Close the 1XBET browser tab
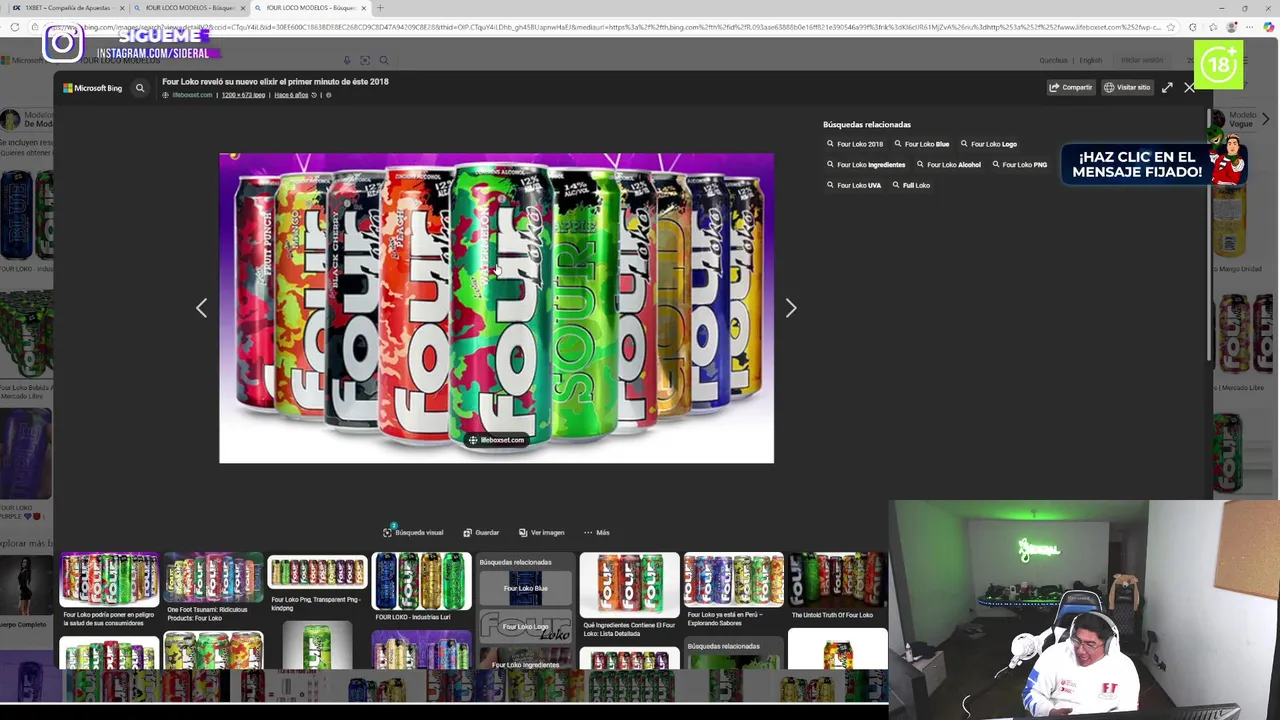Screen dimensions: 1280x720 pos(121,8)
